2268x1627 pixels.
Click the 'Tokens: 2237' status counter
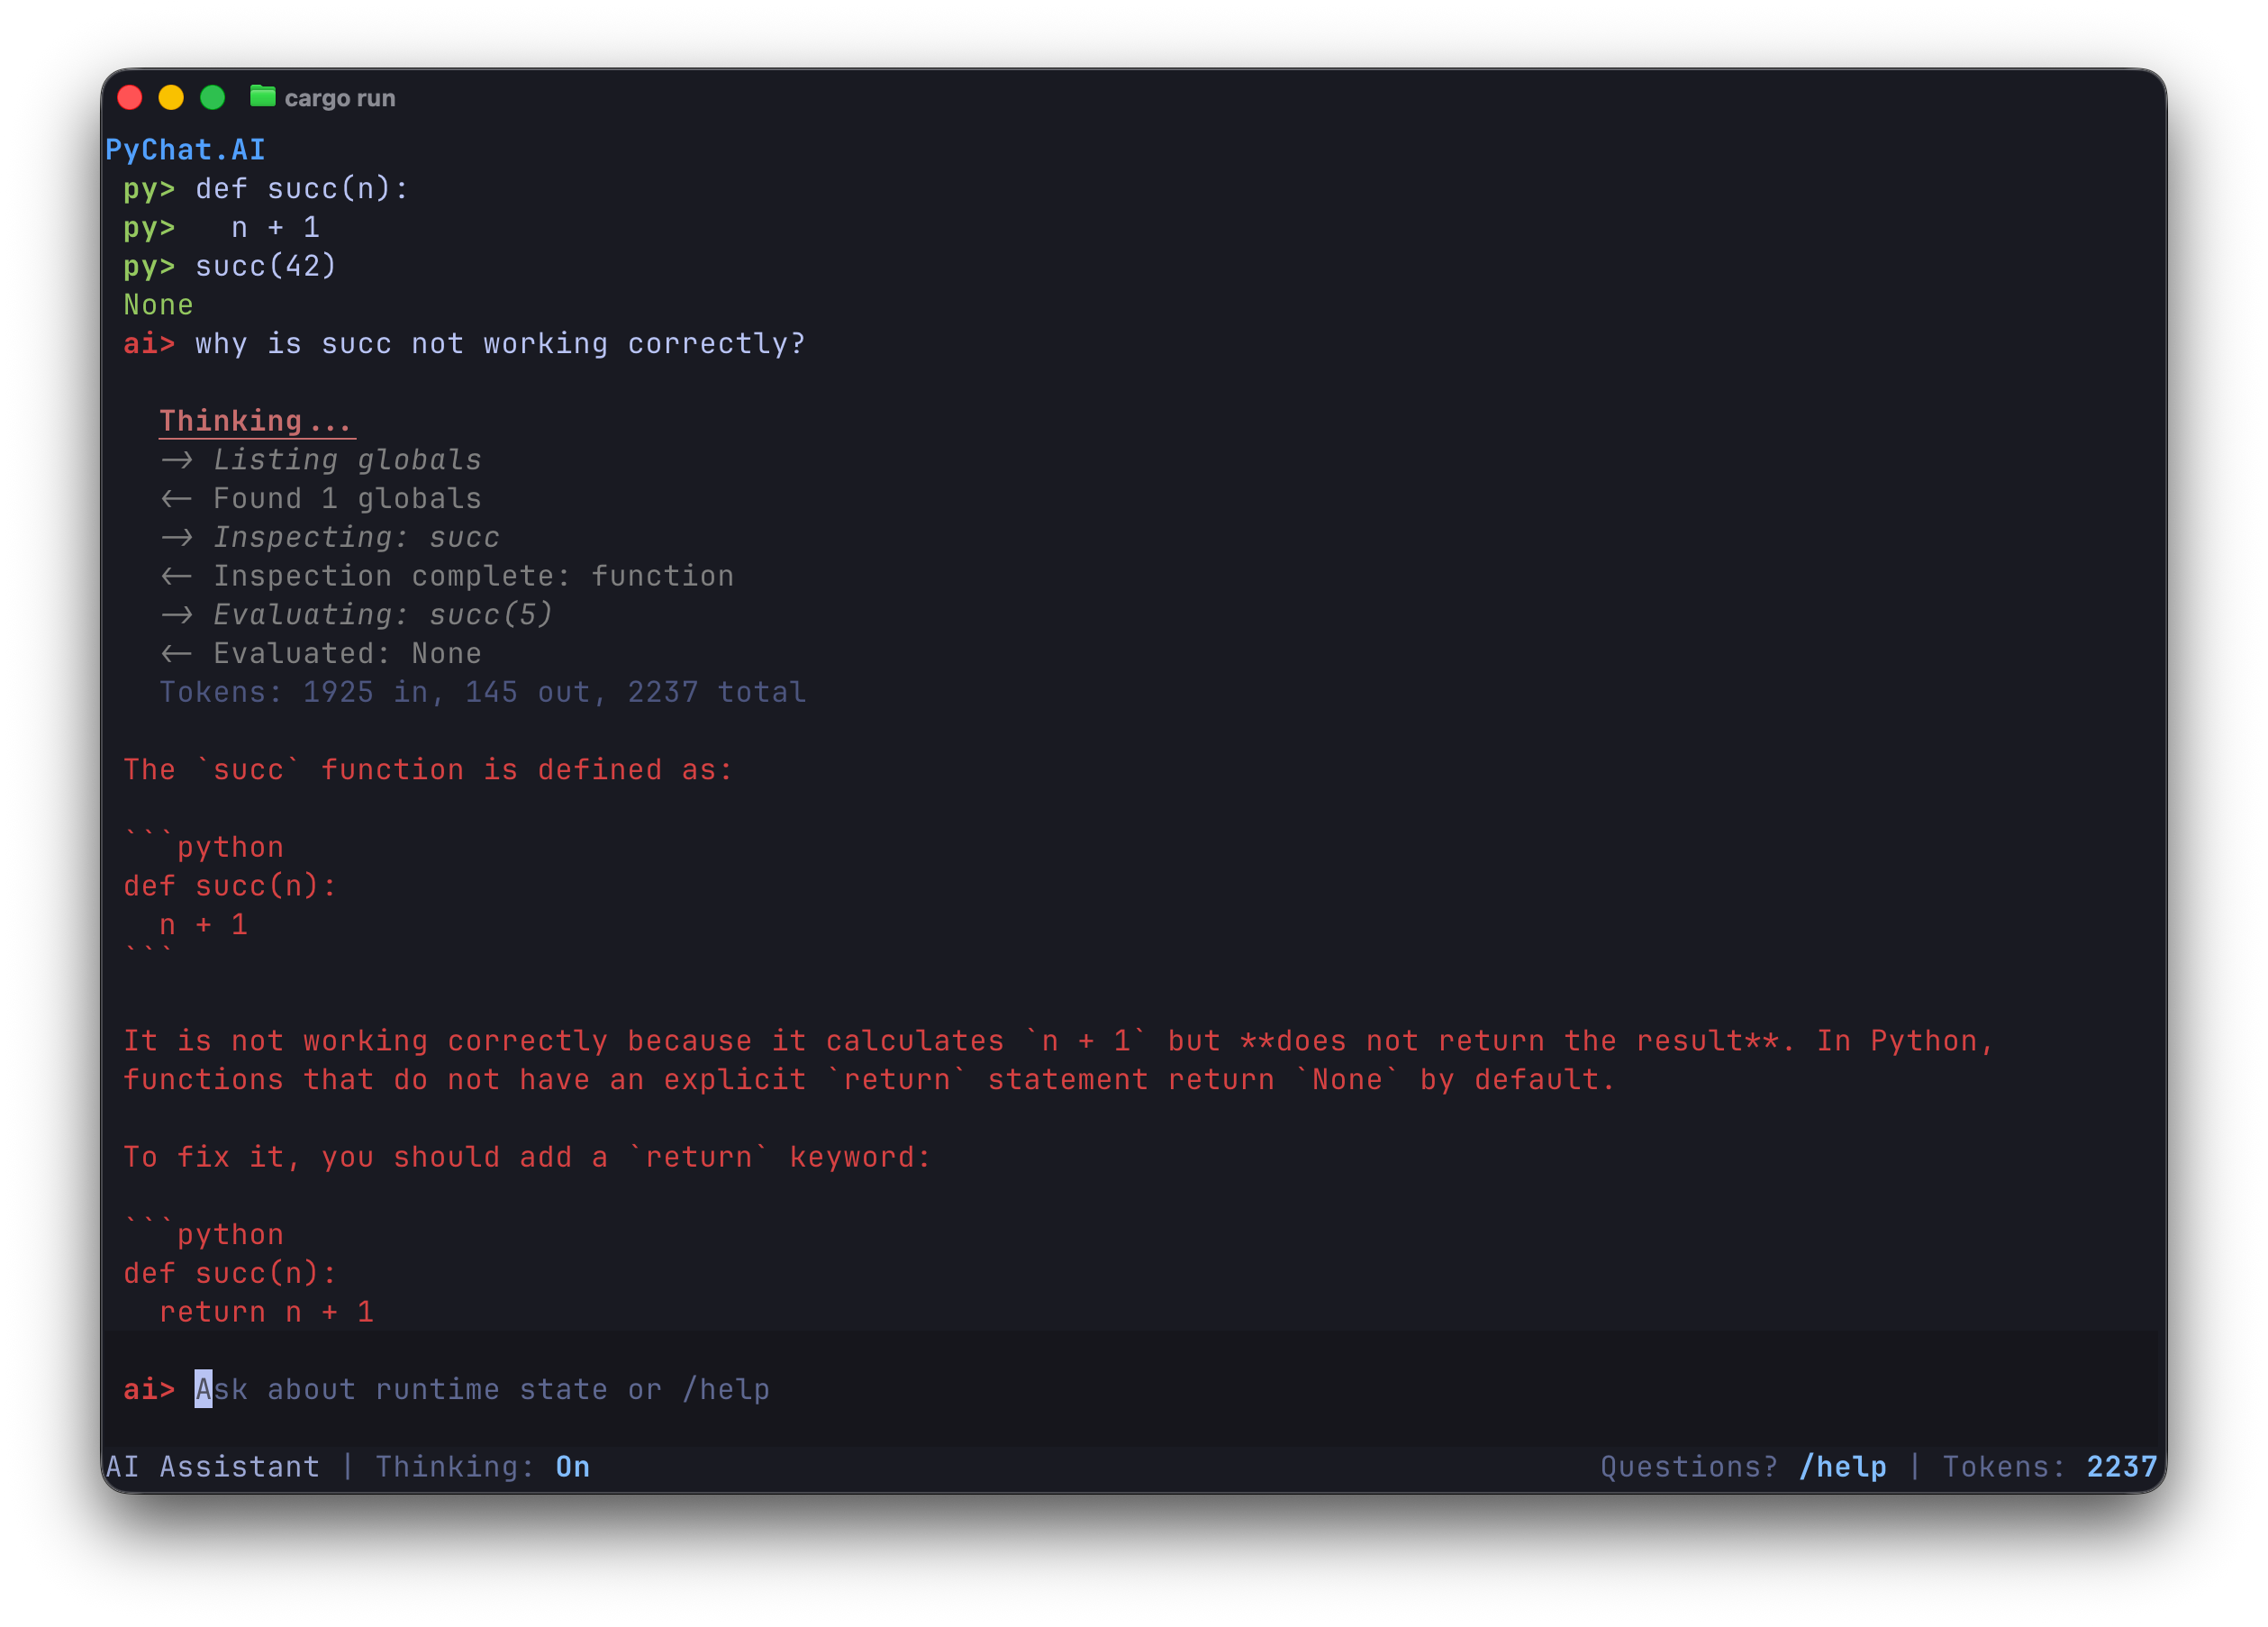[2050, 1467]
